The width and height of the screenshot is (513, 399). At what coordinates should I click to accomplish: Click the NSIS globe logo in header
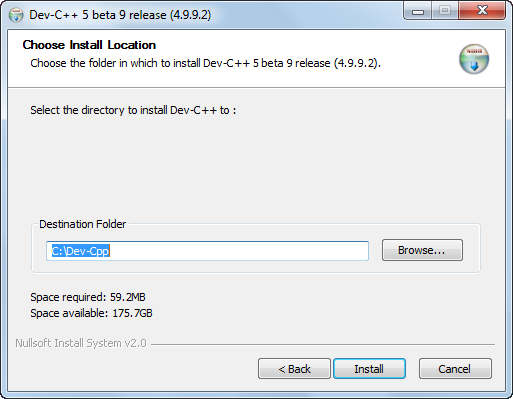tap(474, 59)
